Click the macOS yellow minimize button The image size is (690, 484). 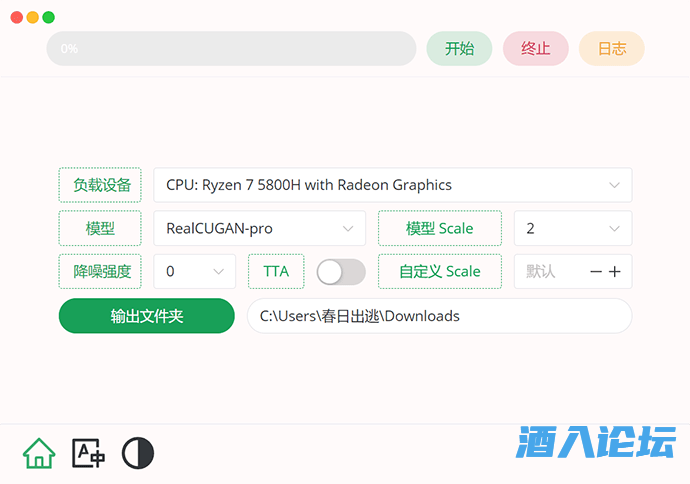(x=33, y=17)
